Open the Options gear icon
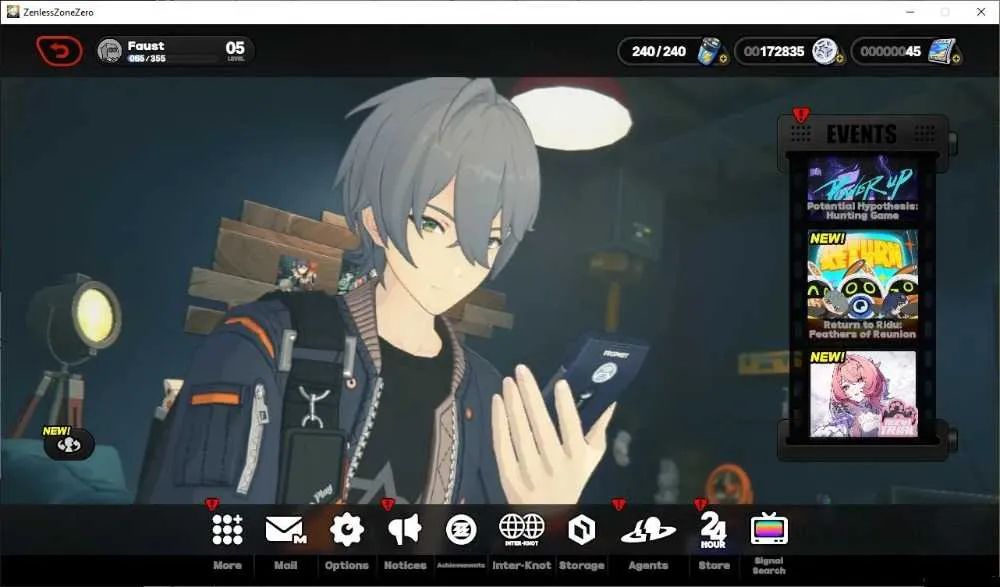The width and height of the screenshot is (1000, 587). click(346, 530)
